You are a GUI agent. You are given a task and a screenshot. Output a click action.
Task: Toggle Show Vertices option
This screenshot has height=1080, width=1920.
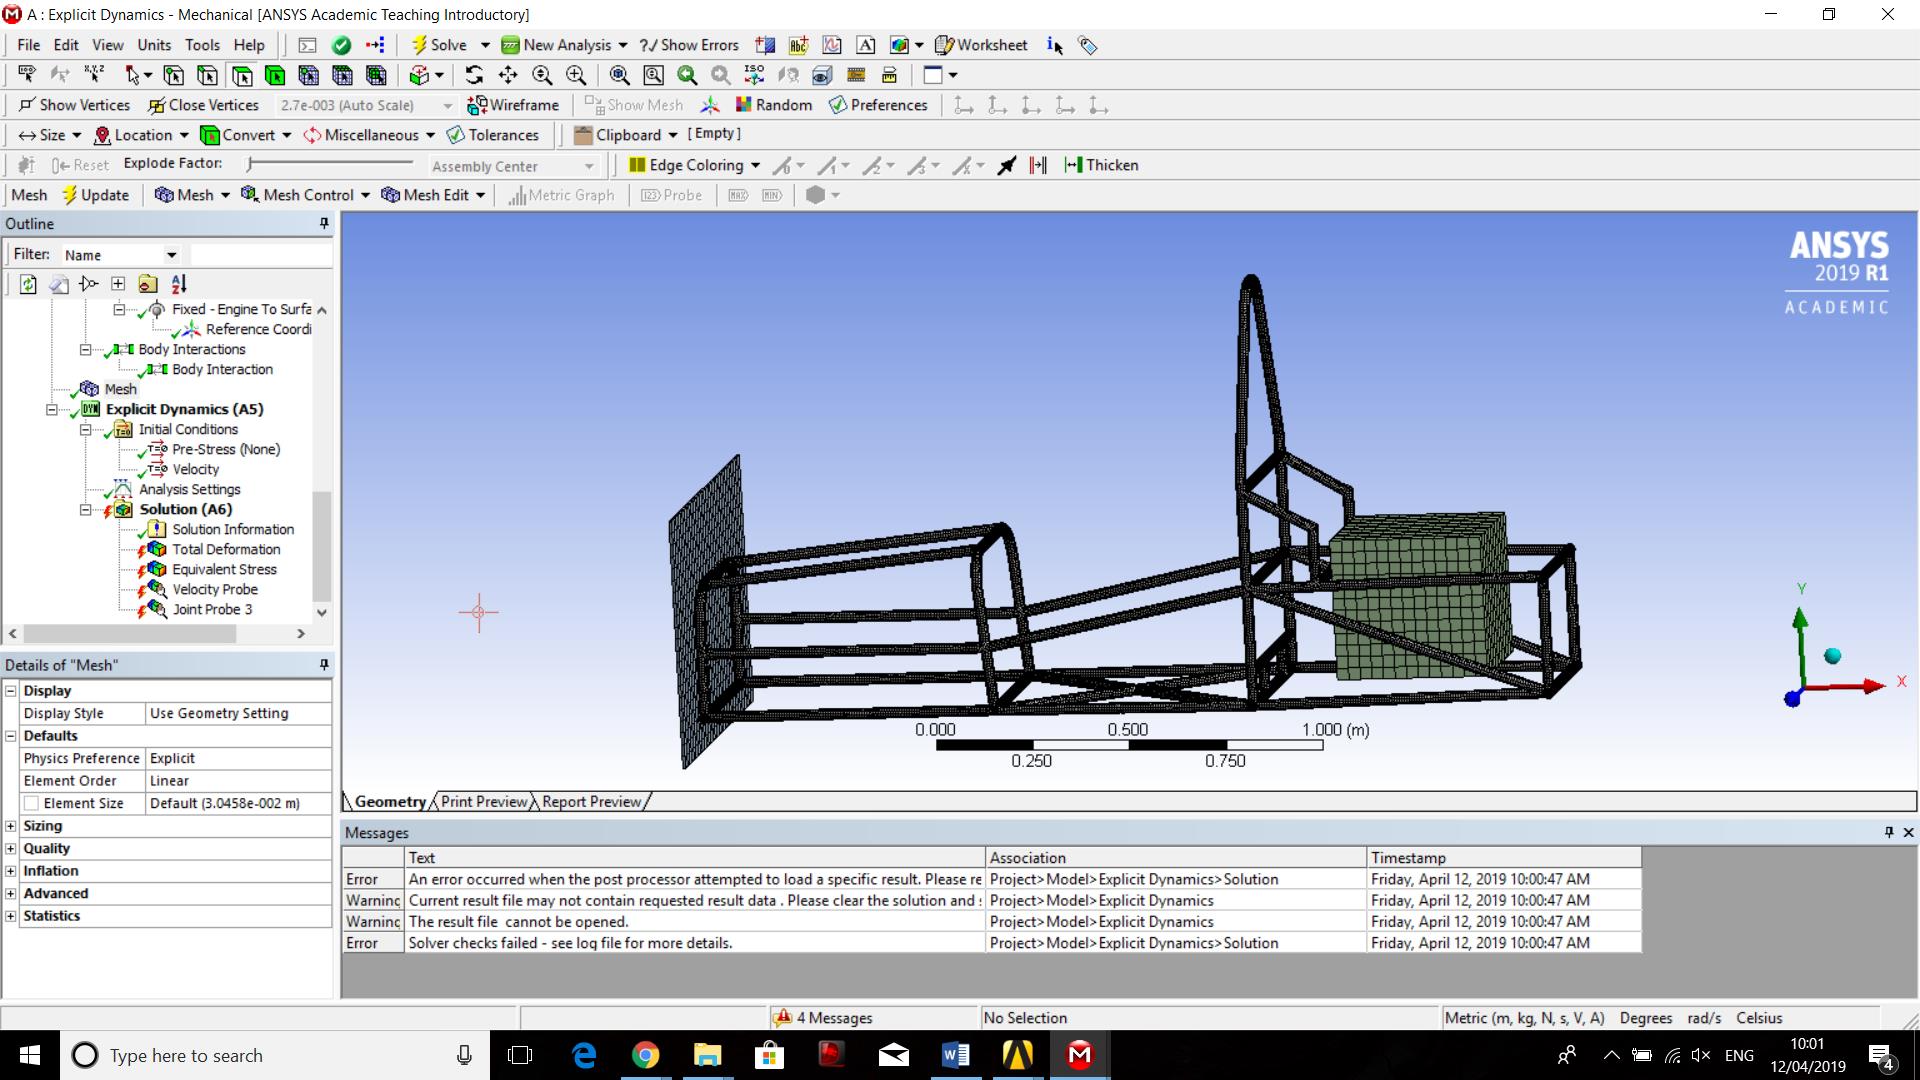point(74,105)
